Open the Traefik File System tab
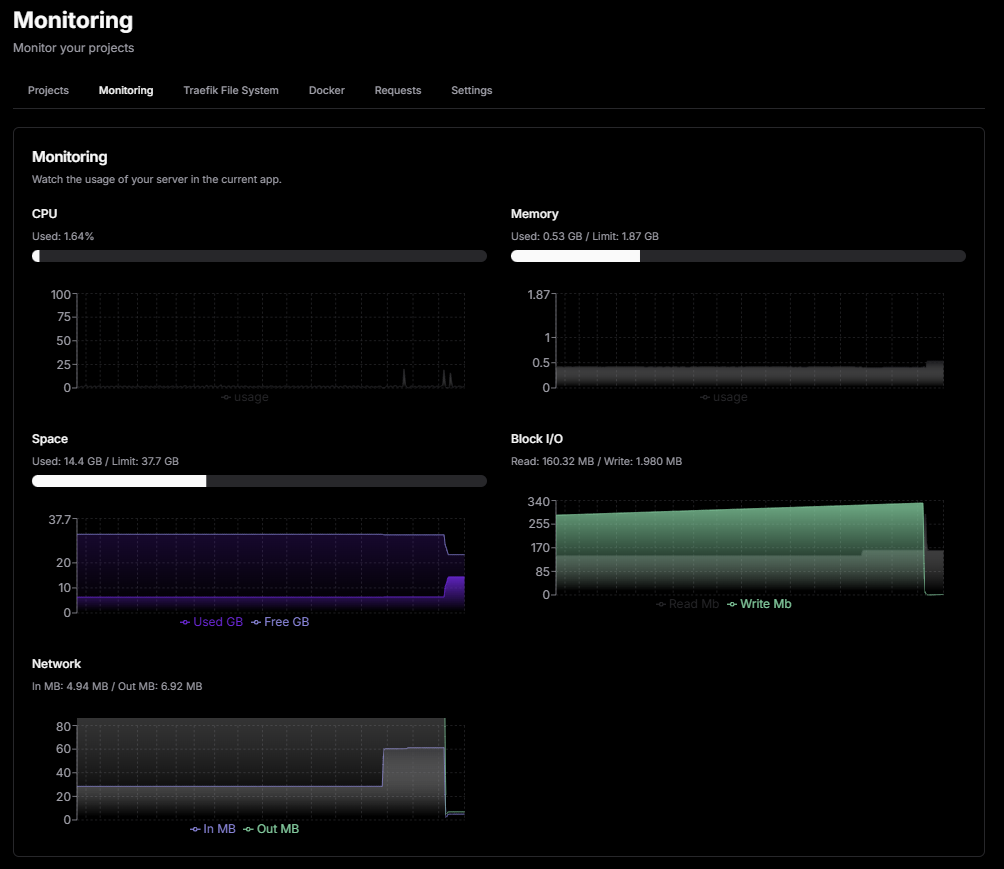The image size is (1004, 869). tap(231, 90)
